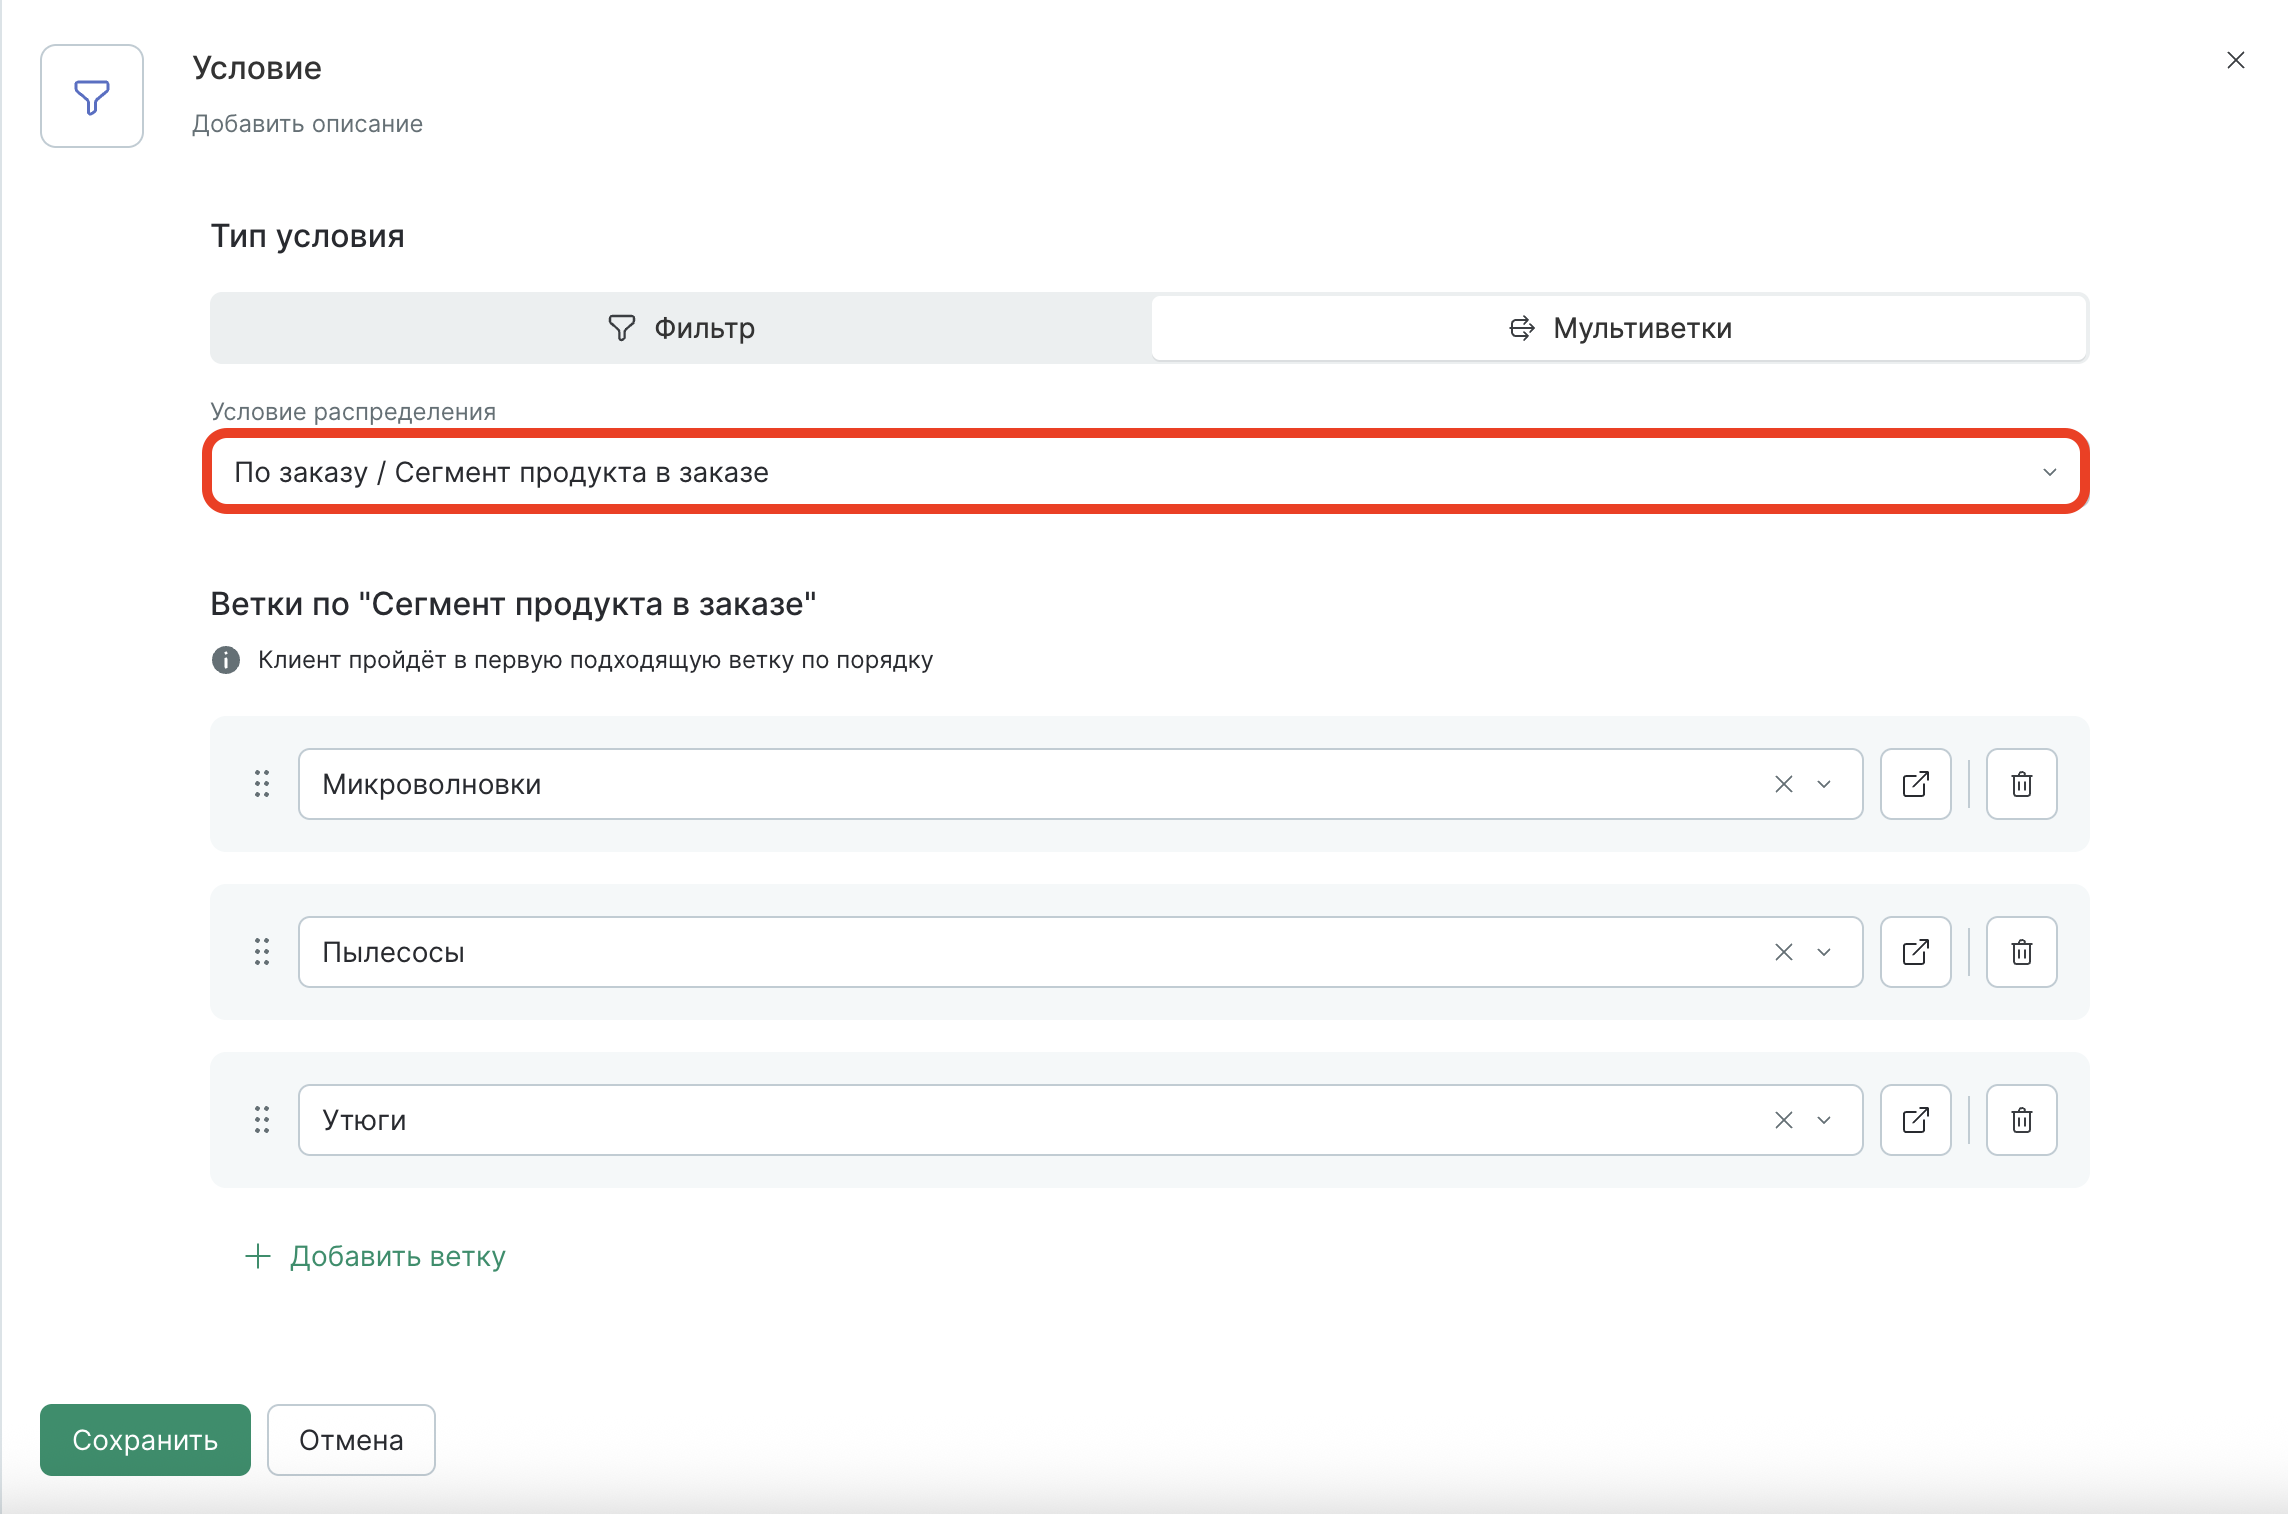Image resolution: width=2288 pixels, height=1514 pixels.
Task: Grab the drag handle of Микроволновки branch
Action: pyautogui.click(x=262, y=784)
